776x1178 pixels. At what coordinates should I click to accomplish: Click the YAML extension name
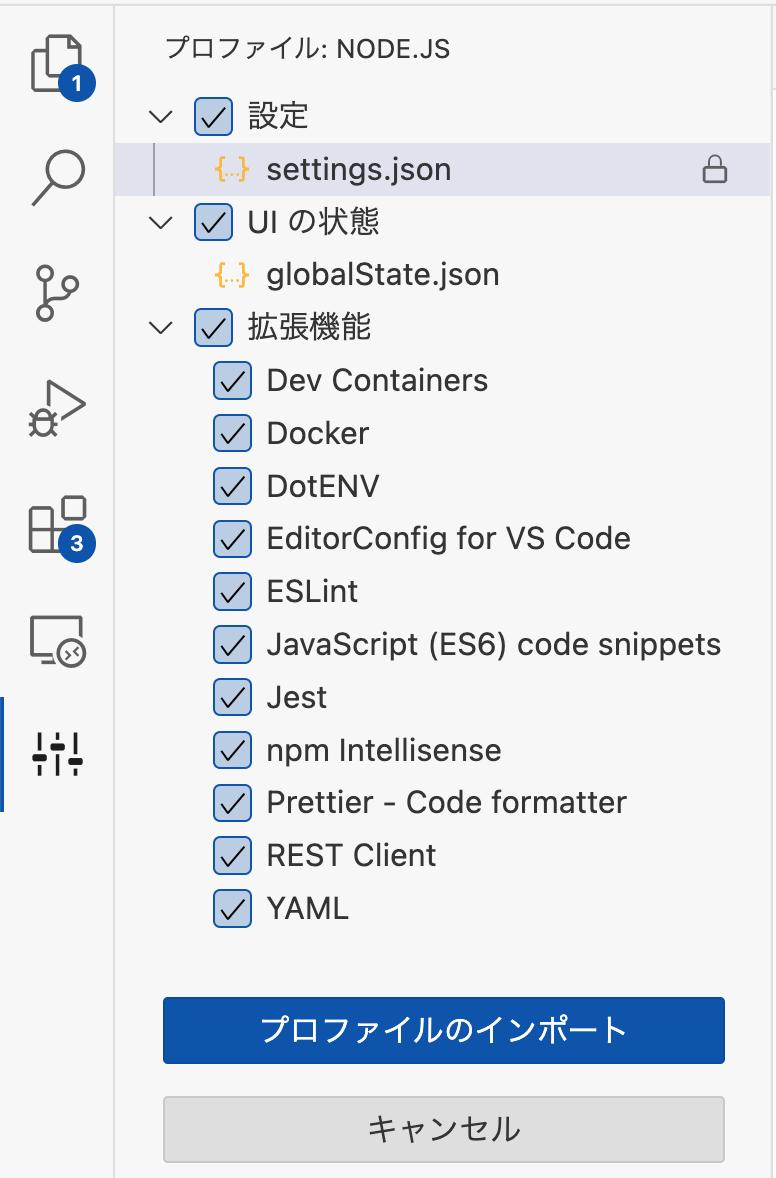coord(307,908)
